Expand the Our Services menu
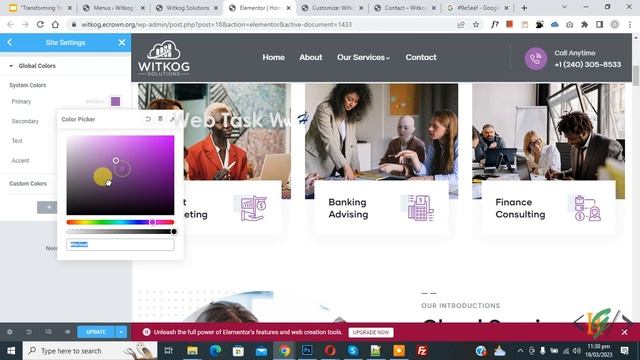 point(363,57)
